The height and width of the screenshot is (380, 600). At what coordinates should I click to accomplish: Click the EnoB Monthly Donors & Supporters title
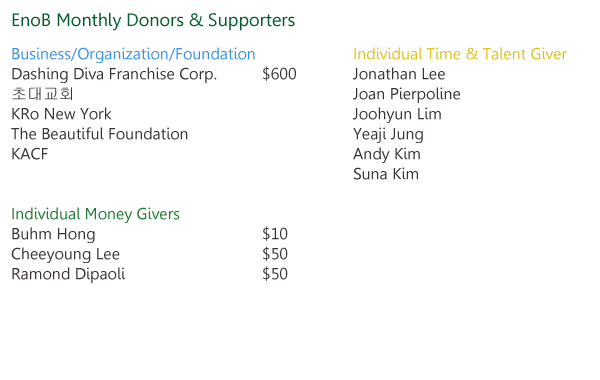(x=153, y=20)
